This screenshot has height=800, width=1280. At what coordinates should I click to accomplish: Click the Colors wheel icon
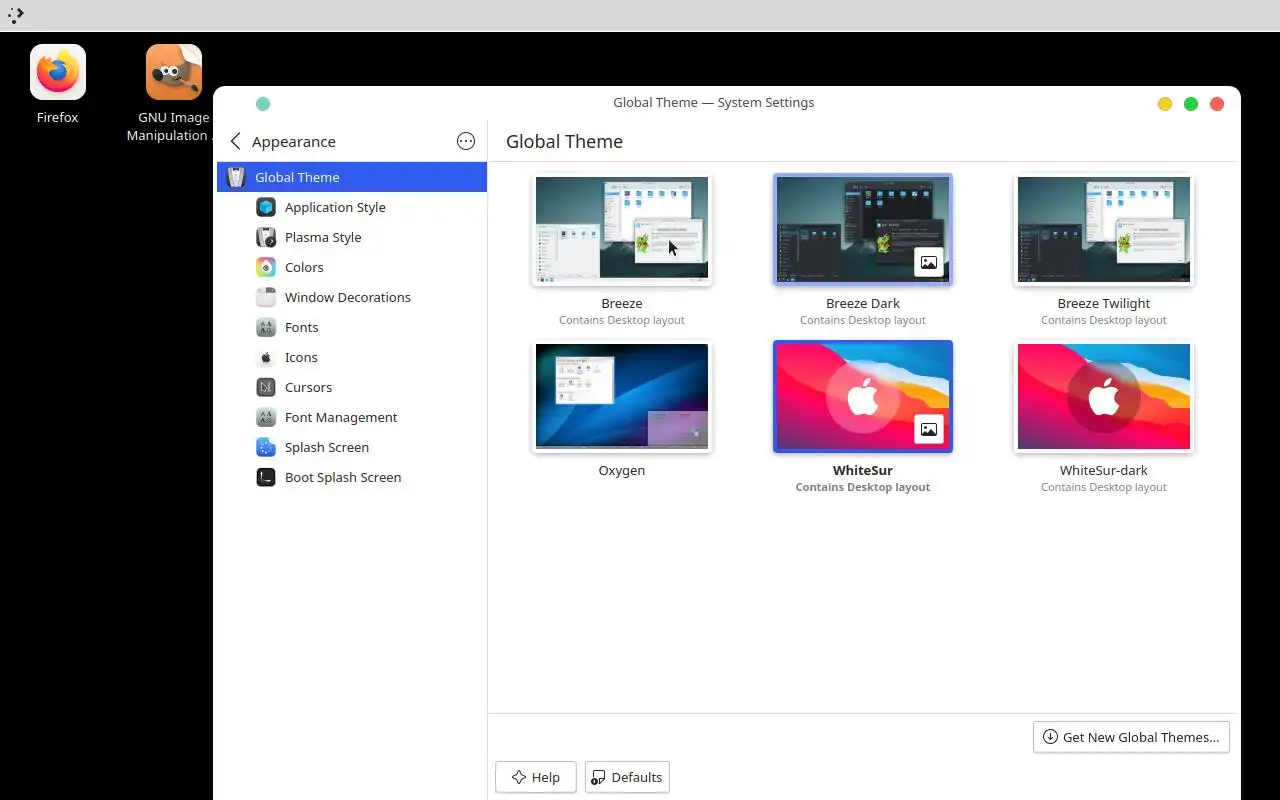point(266,267)
